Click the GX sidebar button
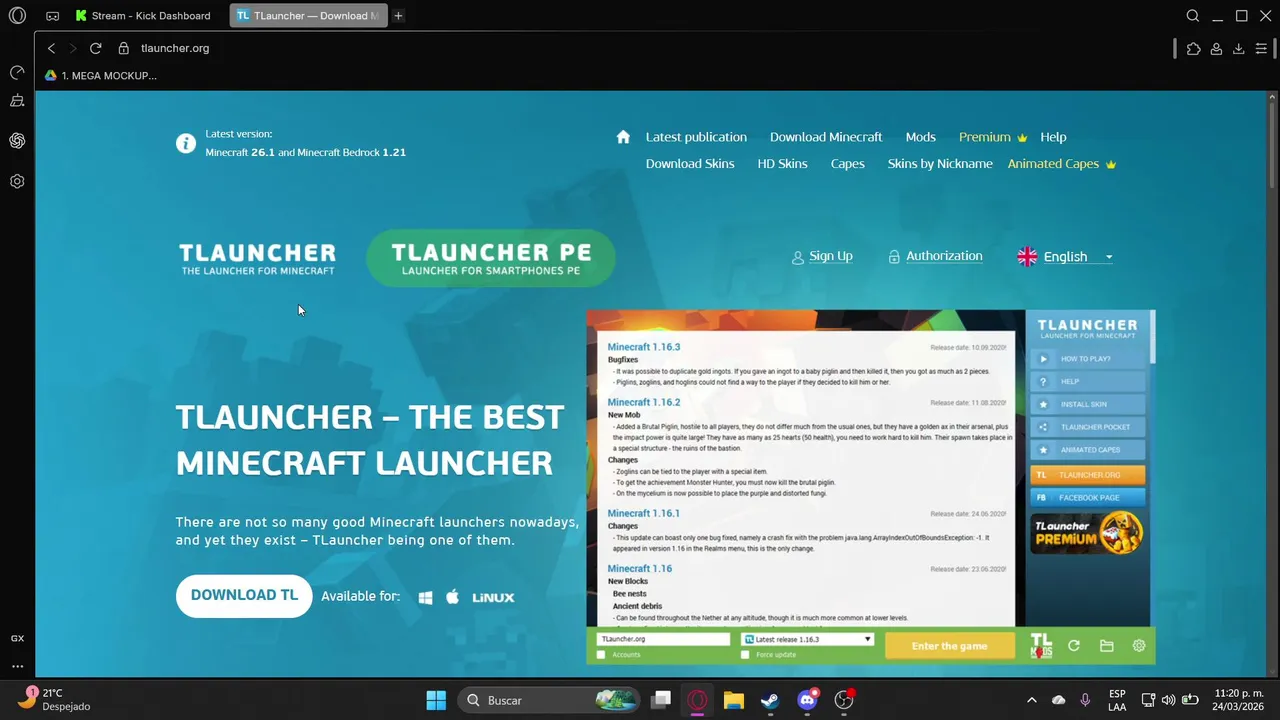Screen dimensions: 1280x720 tap(17, 638)
